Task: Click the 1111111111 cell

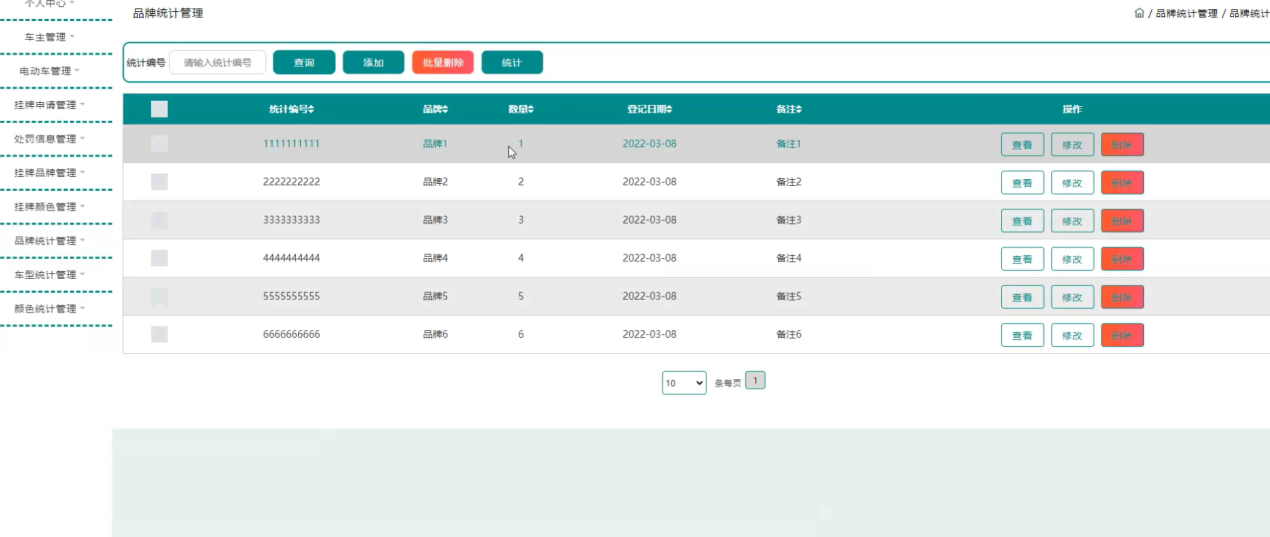Action: (291, 144)
